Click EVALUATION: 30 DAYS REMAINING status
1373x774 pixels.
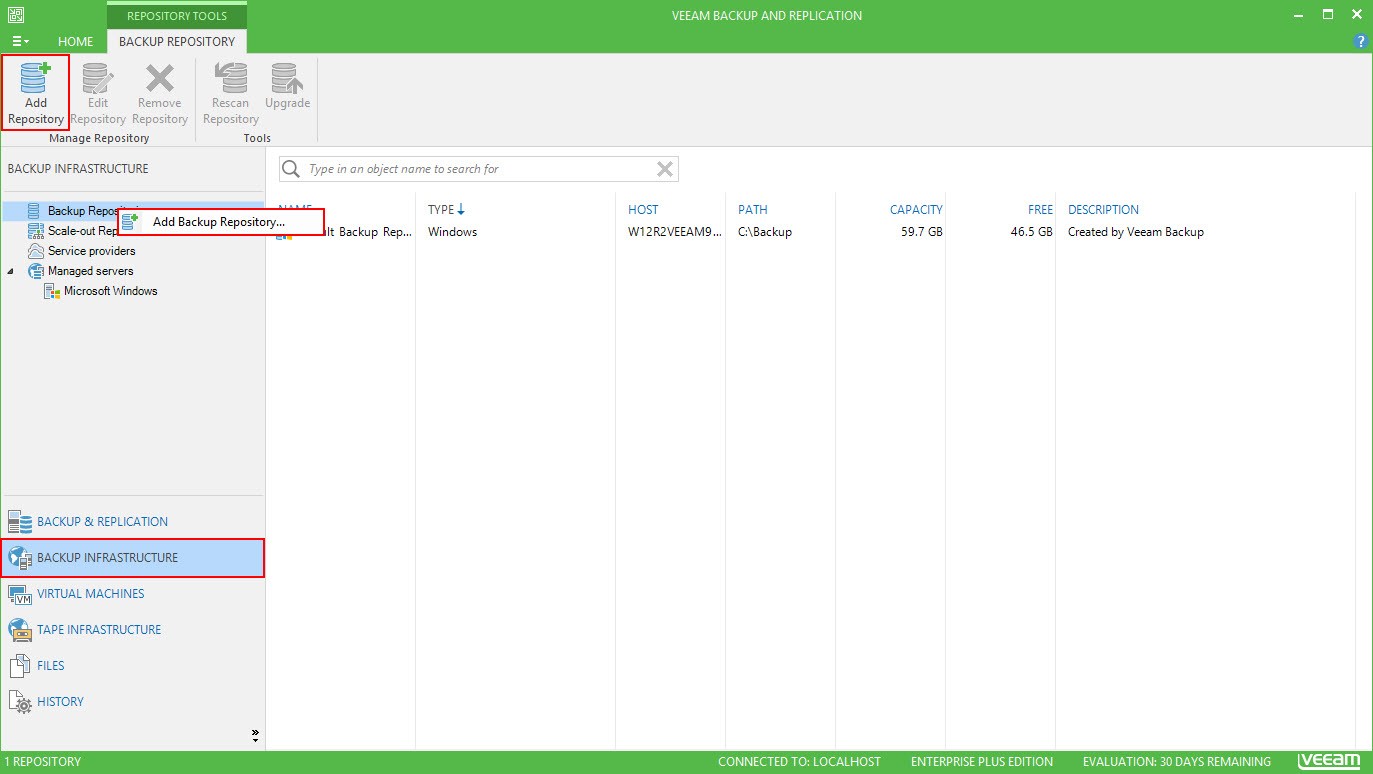pos(1177,762)
